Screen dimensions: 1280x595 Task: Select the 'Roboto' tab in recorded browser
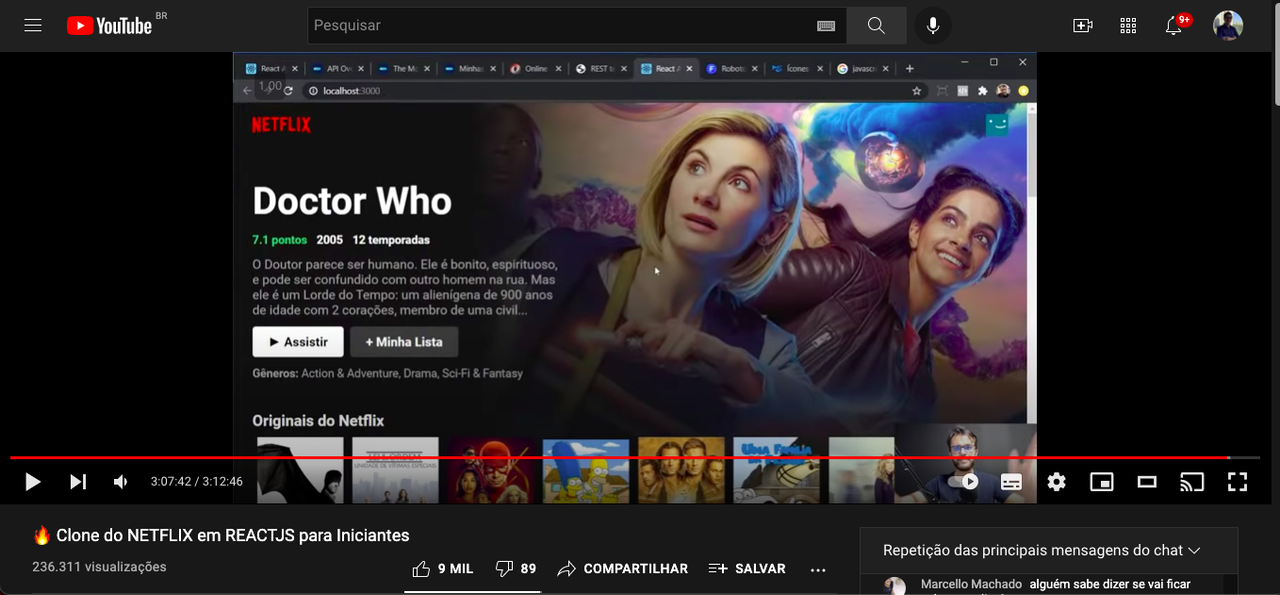pos(732,69)
